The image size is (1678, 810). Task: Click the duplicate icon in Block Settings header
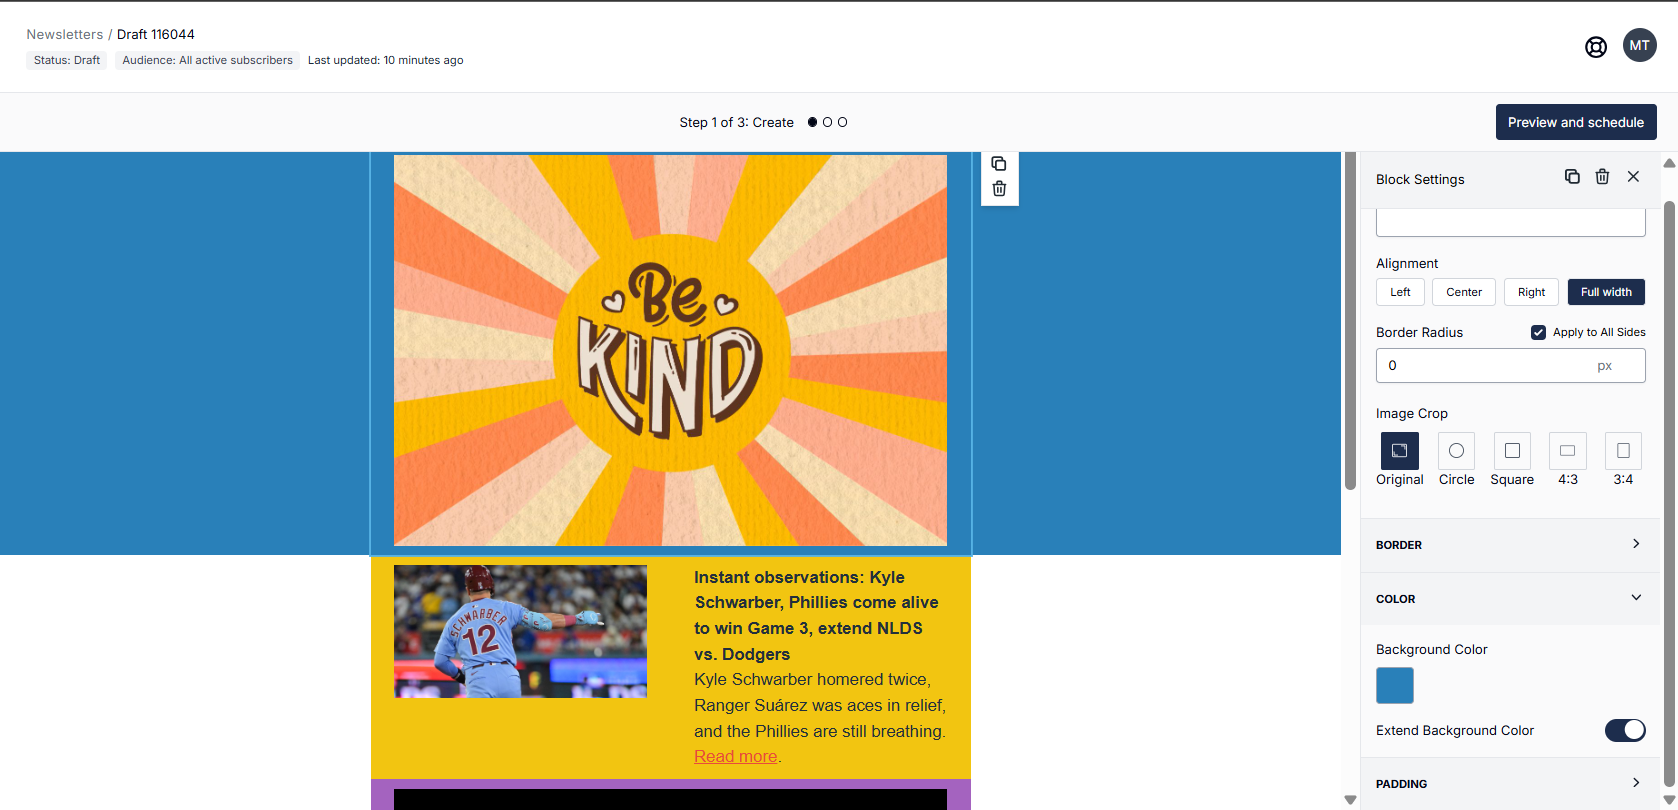(x=1572, y=177)
